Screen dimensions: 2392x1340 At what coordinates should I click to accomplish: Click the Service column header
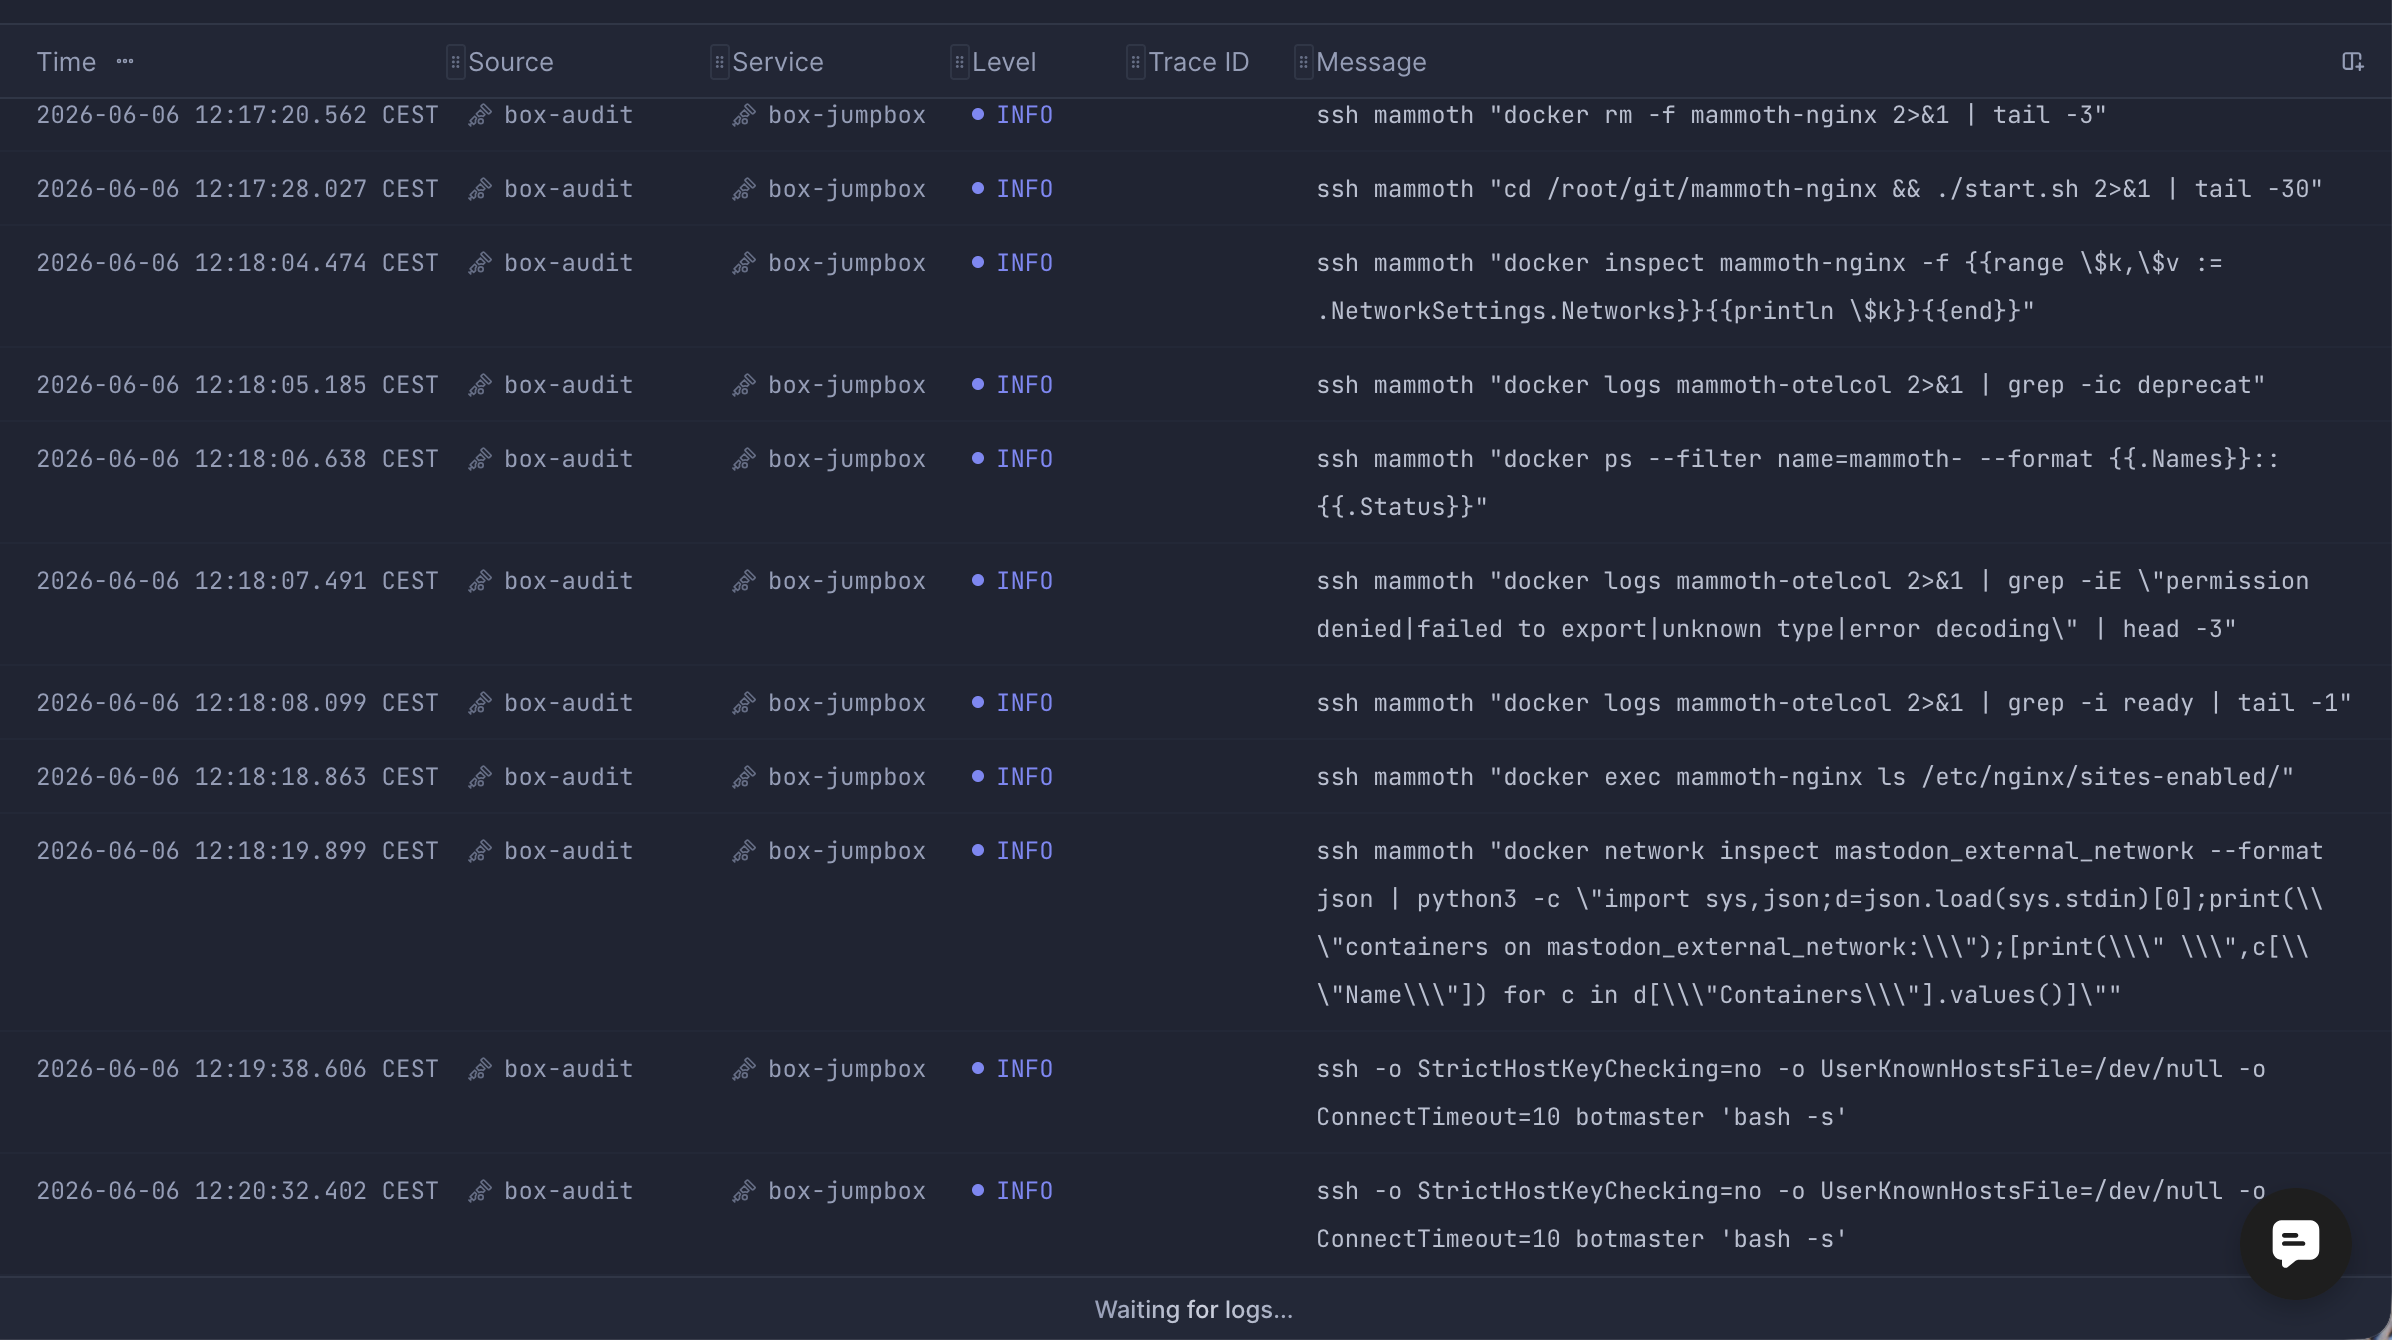pyautogui.click(x=778, y=62)
